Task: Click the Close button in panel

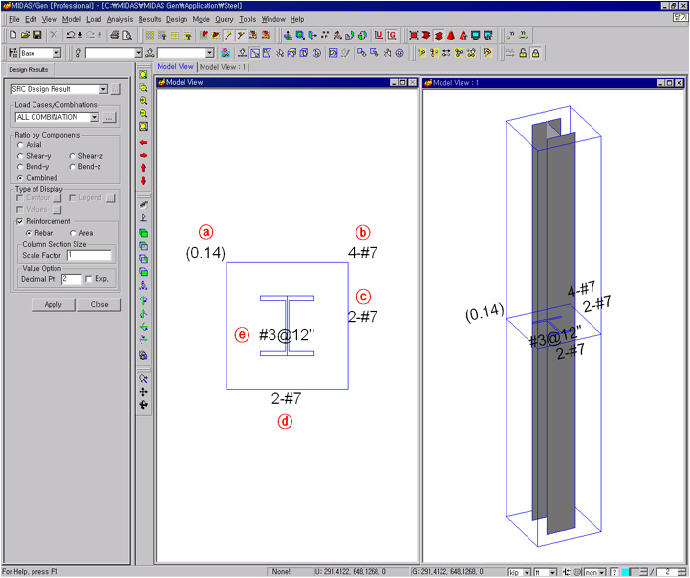Action: coord(99,305)
